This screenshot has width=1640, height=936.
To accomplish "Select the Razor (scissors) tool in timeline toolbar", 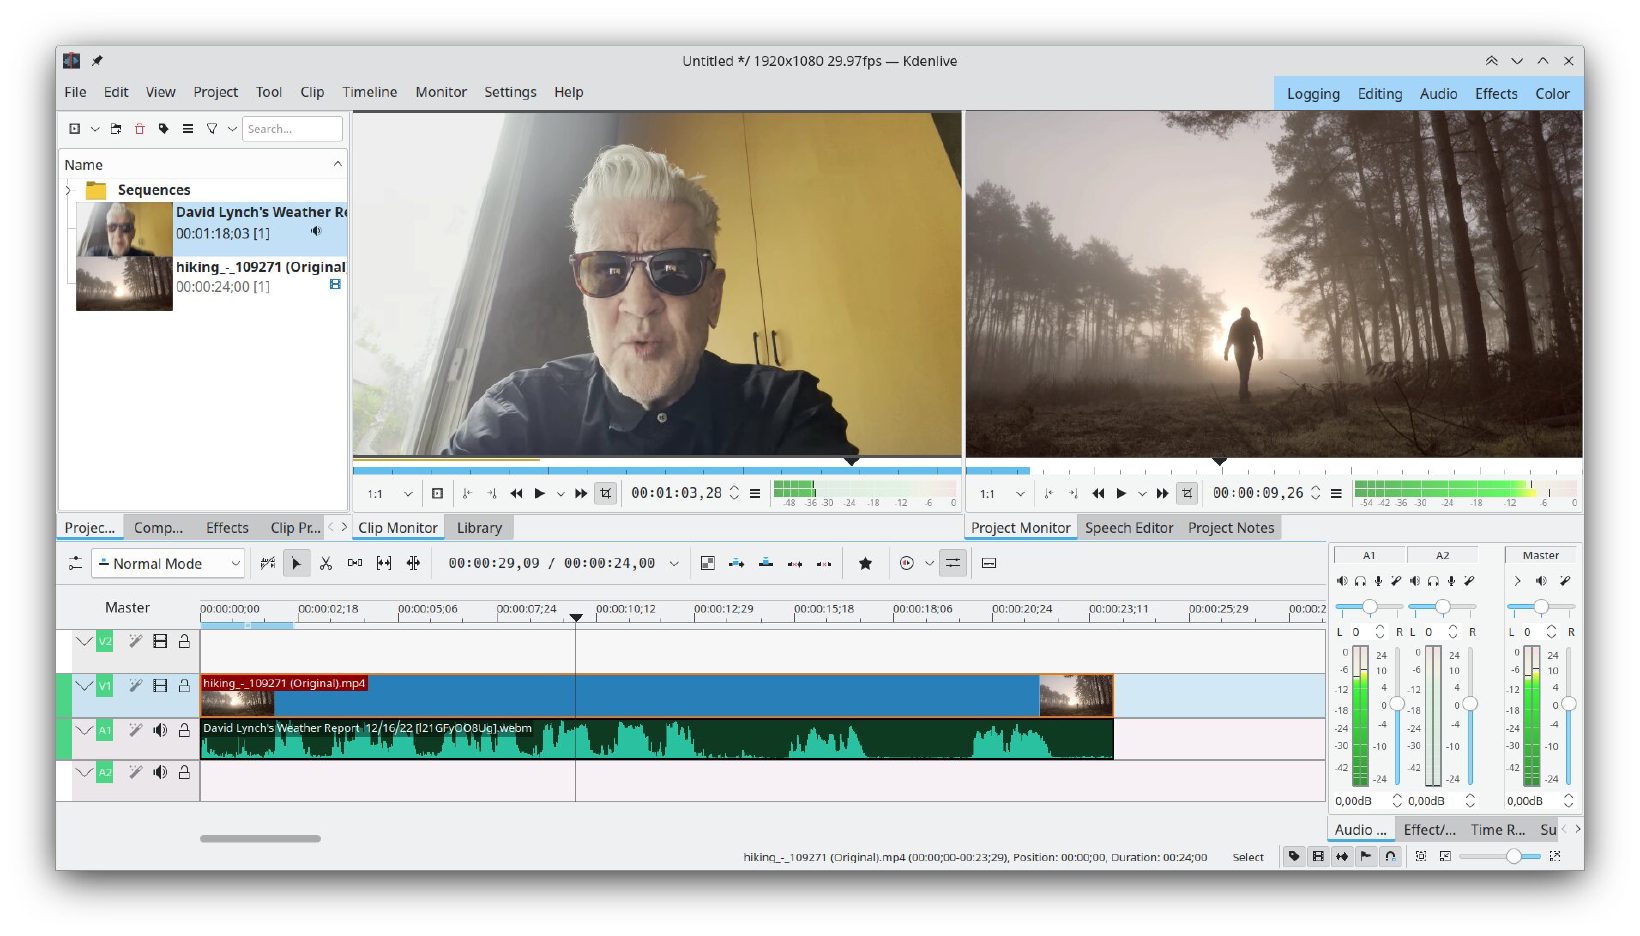I will 325,564.
